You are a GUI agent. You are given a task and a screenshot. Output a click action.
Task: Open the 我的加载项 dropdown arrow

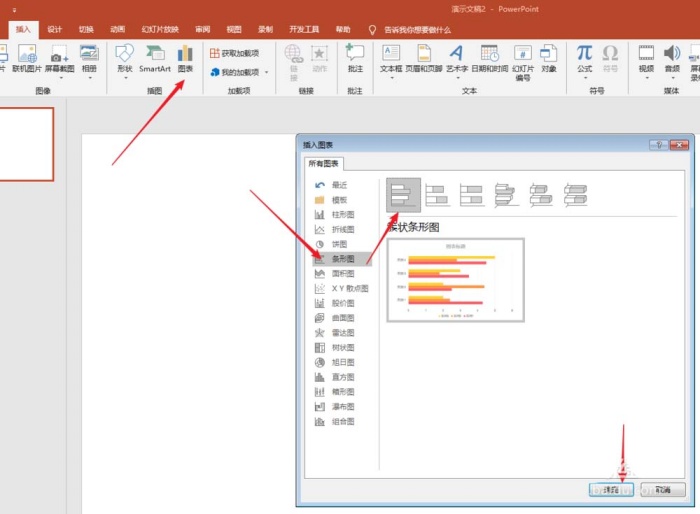[x=266, y=73]
